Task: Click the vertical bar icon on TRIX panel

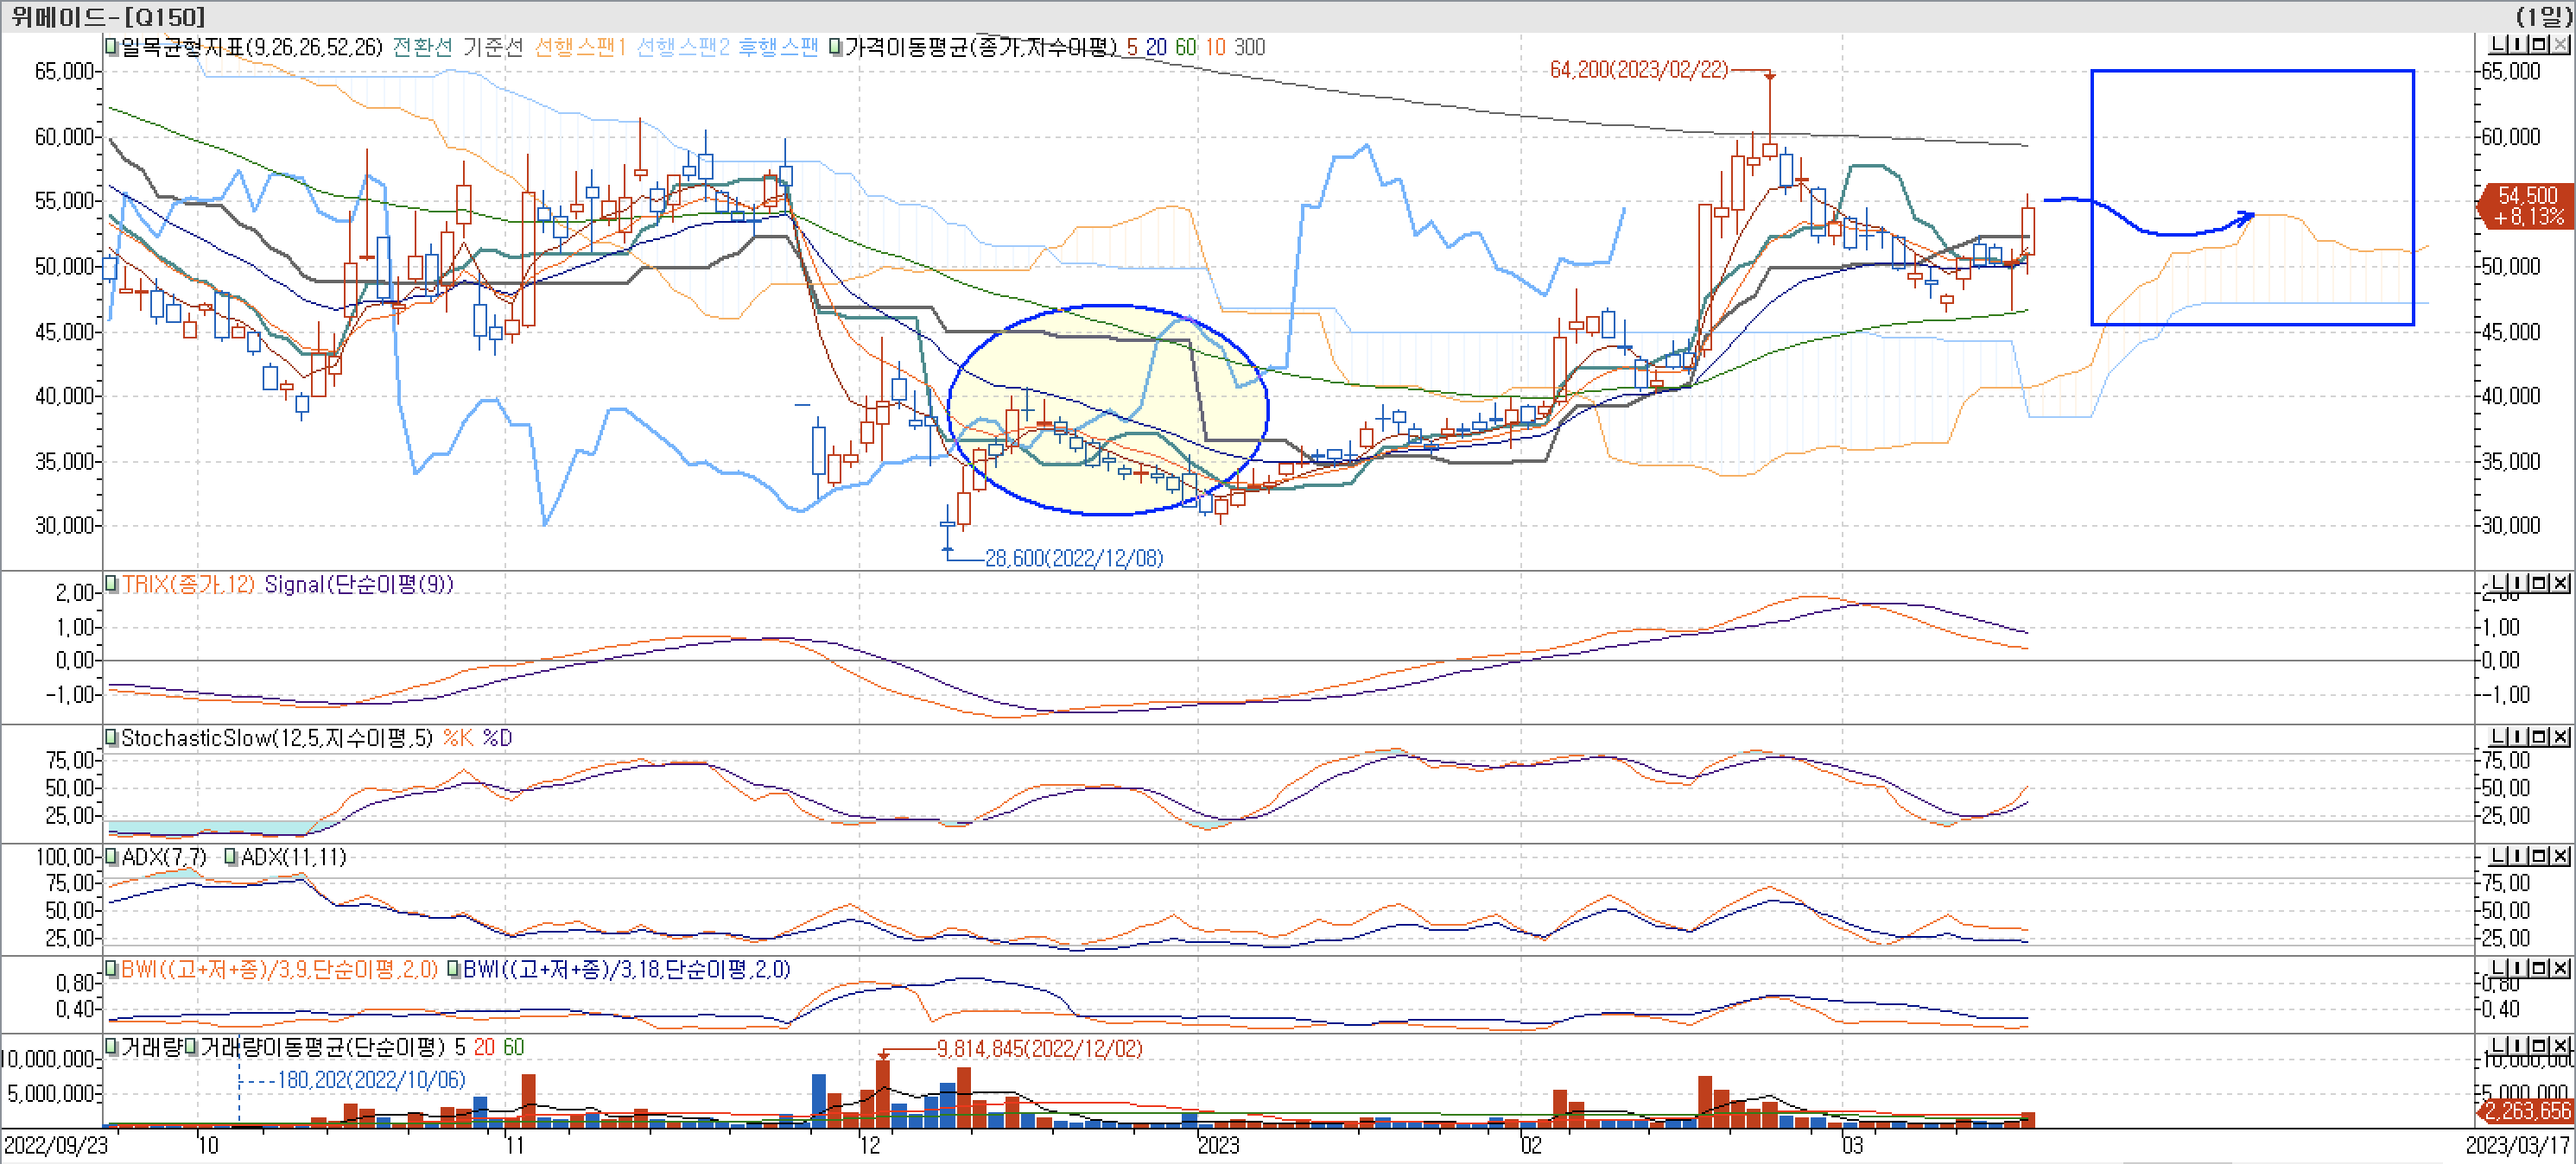Action: [2518, 583]
